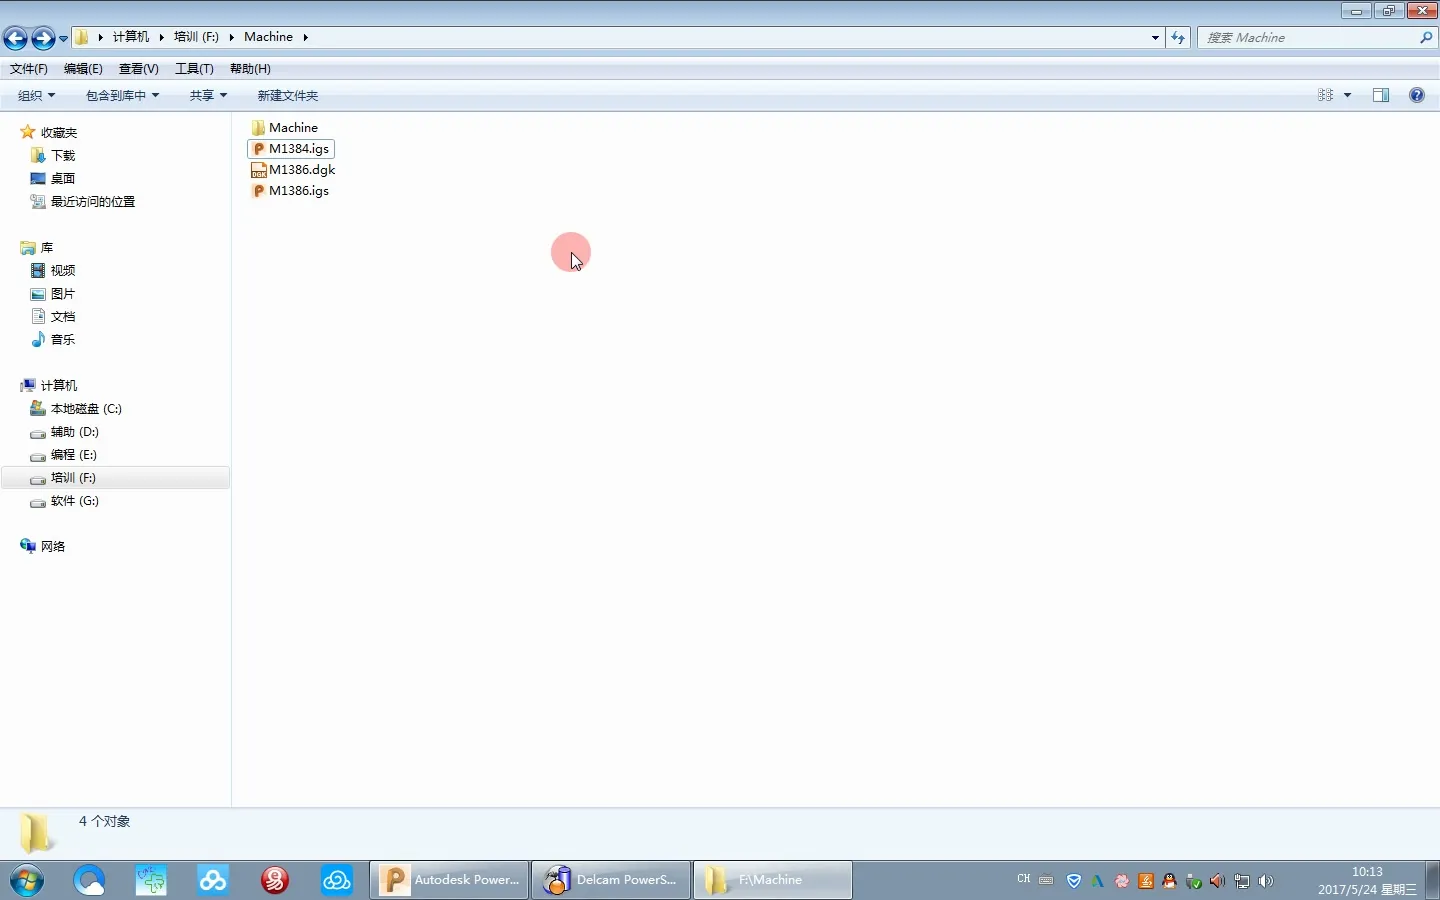
Task: Select 本地磁盘 (C:) in navigation pane
Action: click(x=86, y=409)
